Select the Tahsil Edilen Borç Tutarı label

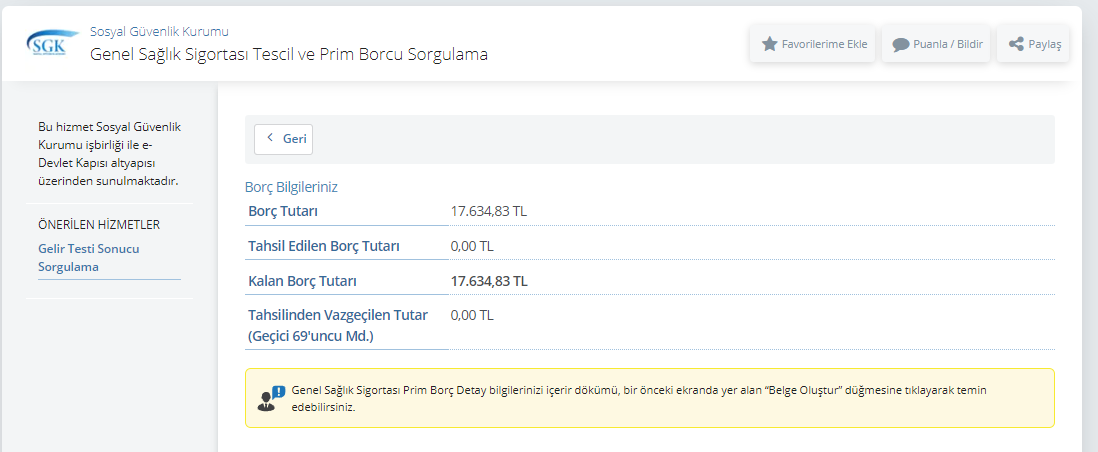coord(324,246)
